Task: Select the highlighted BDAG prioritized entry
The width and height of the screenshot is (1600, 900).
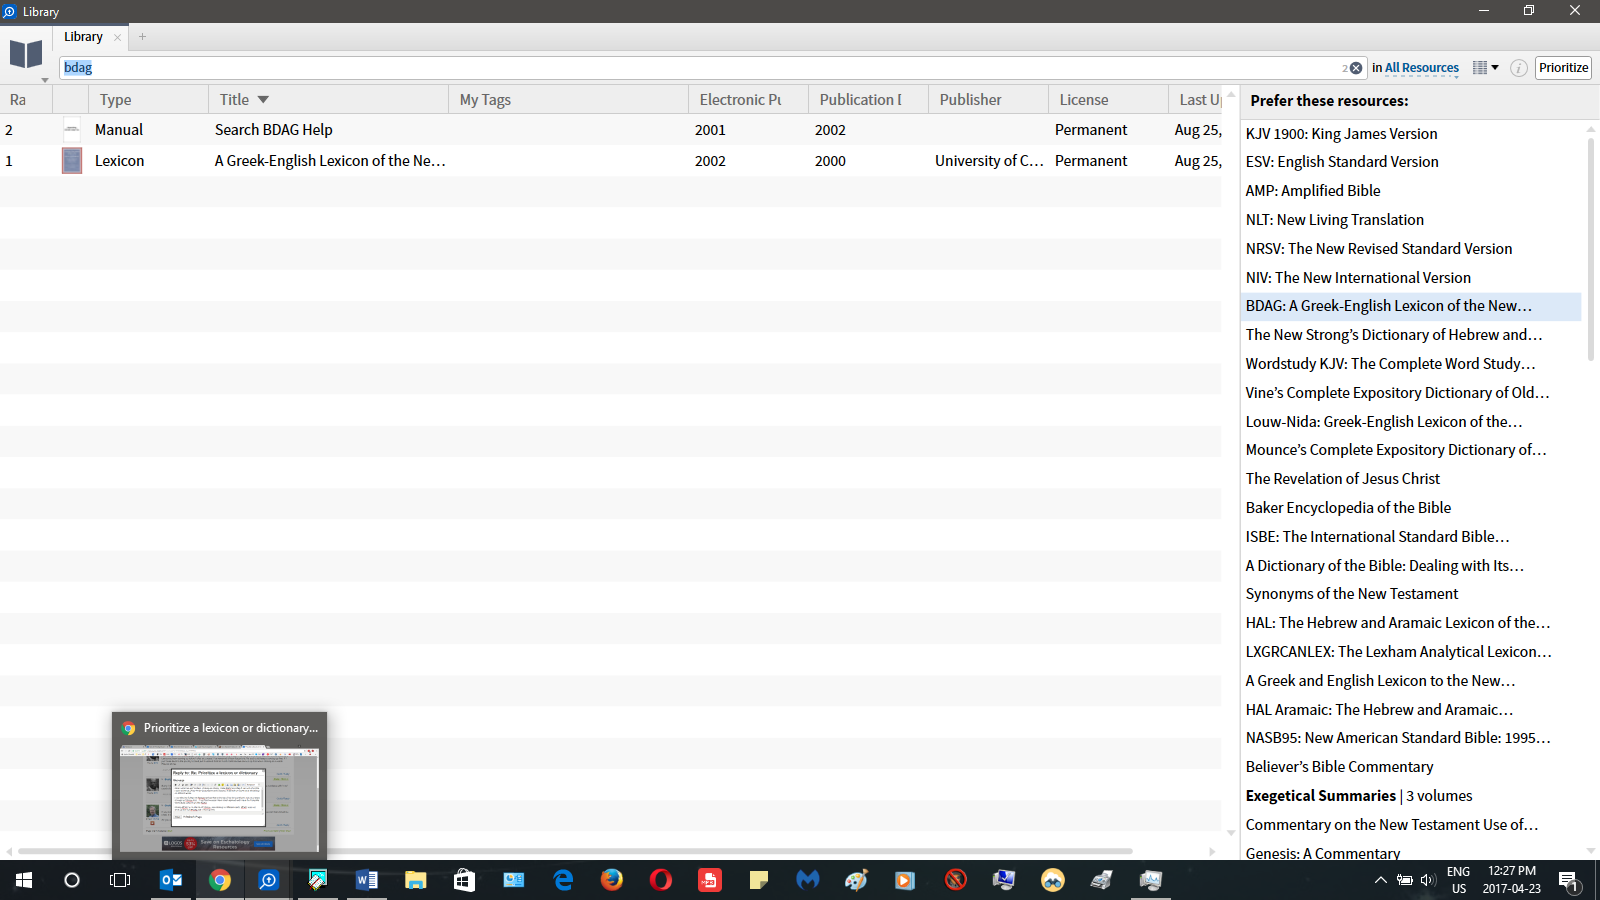Action: (1411, 306)
